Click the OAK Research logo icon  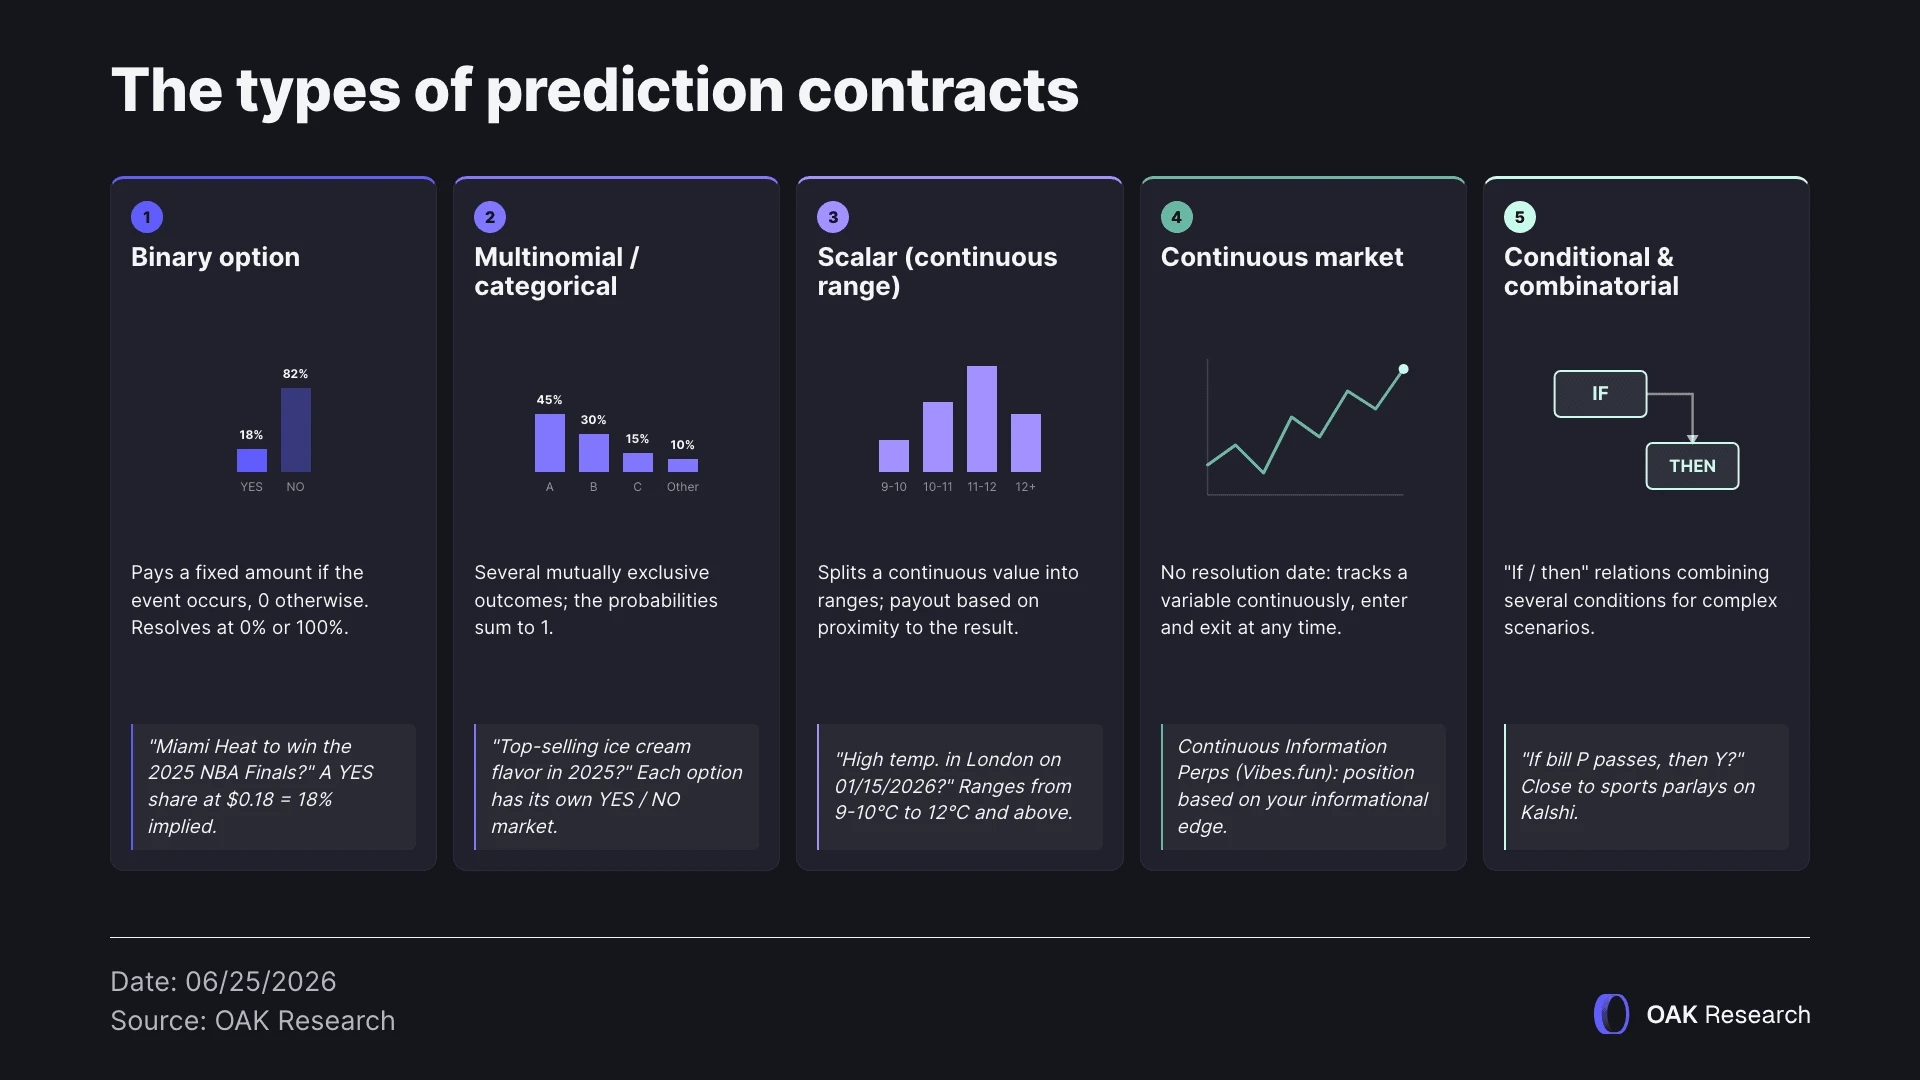pyautogui.click(x=1611, y=1014)
